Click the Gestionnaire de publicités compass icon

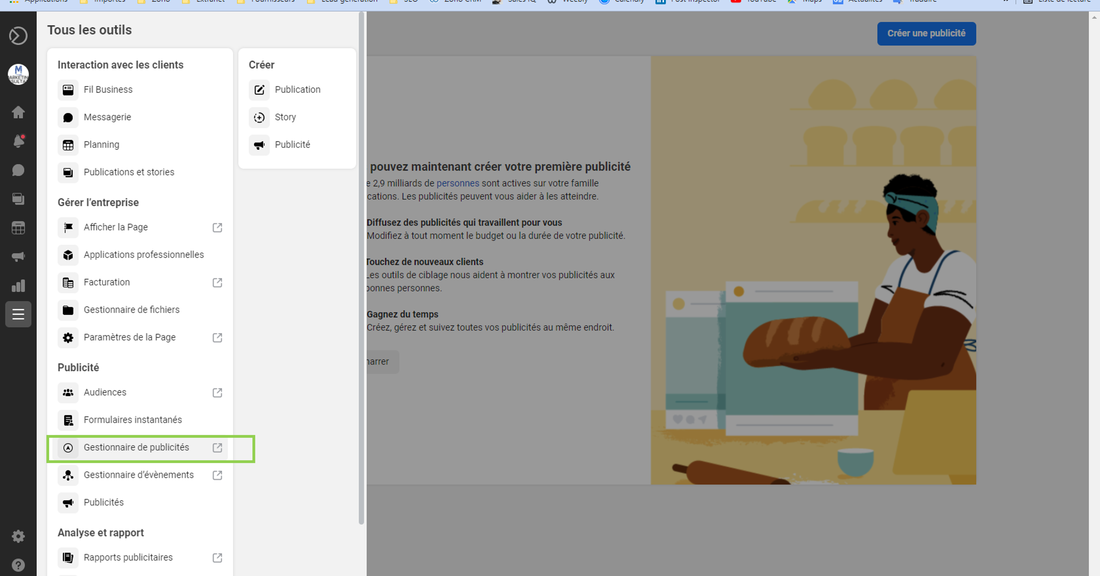pos(68,448)
